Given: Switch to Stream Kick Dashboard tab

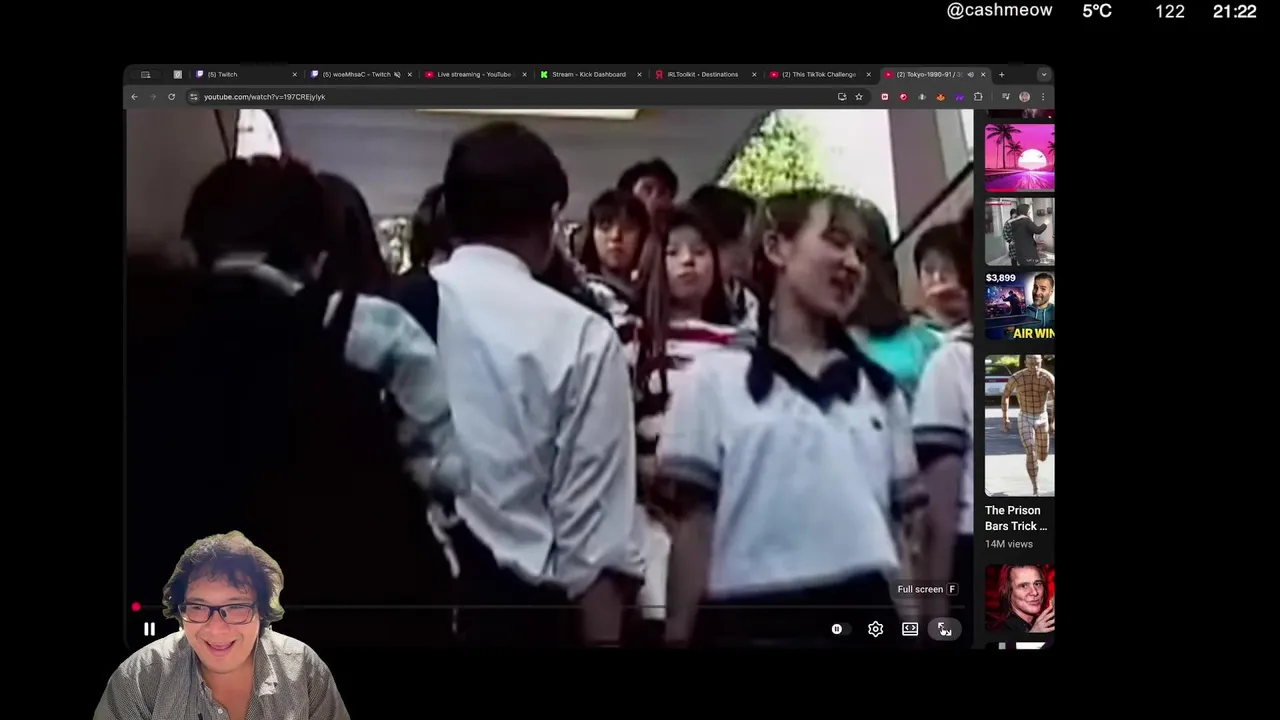Looking at the screenshot, I should pos(588,74).
